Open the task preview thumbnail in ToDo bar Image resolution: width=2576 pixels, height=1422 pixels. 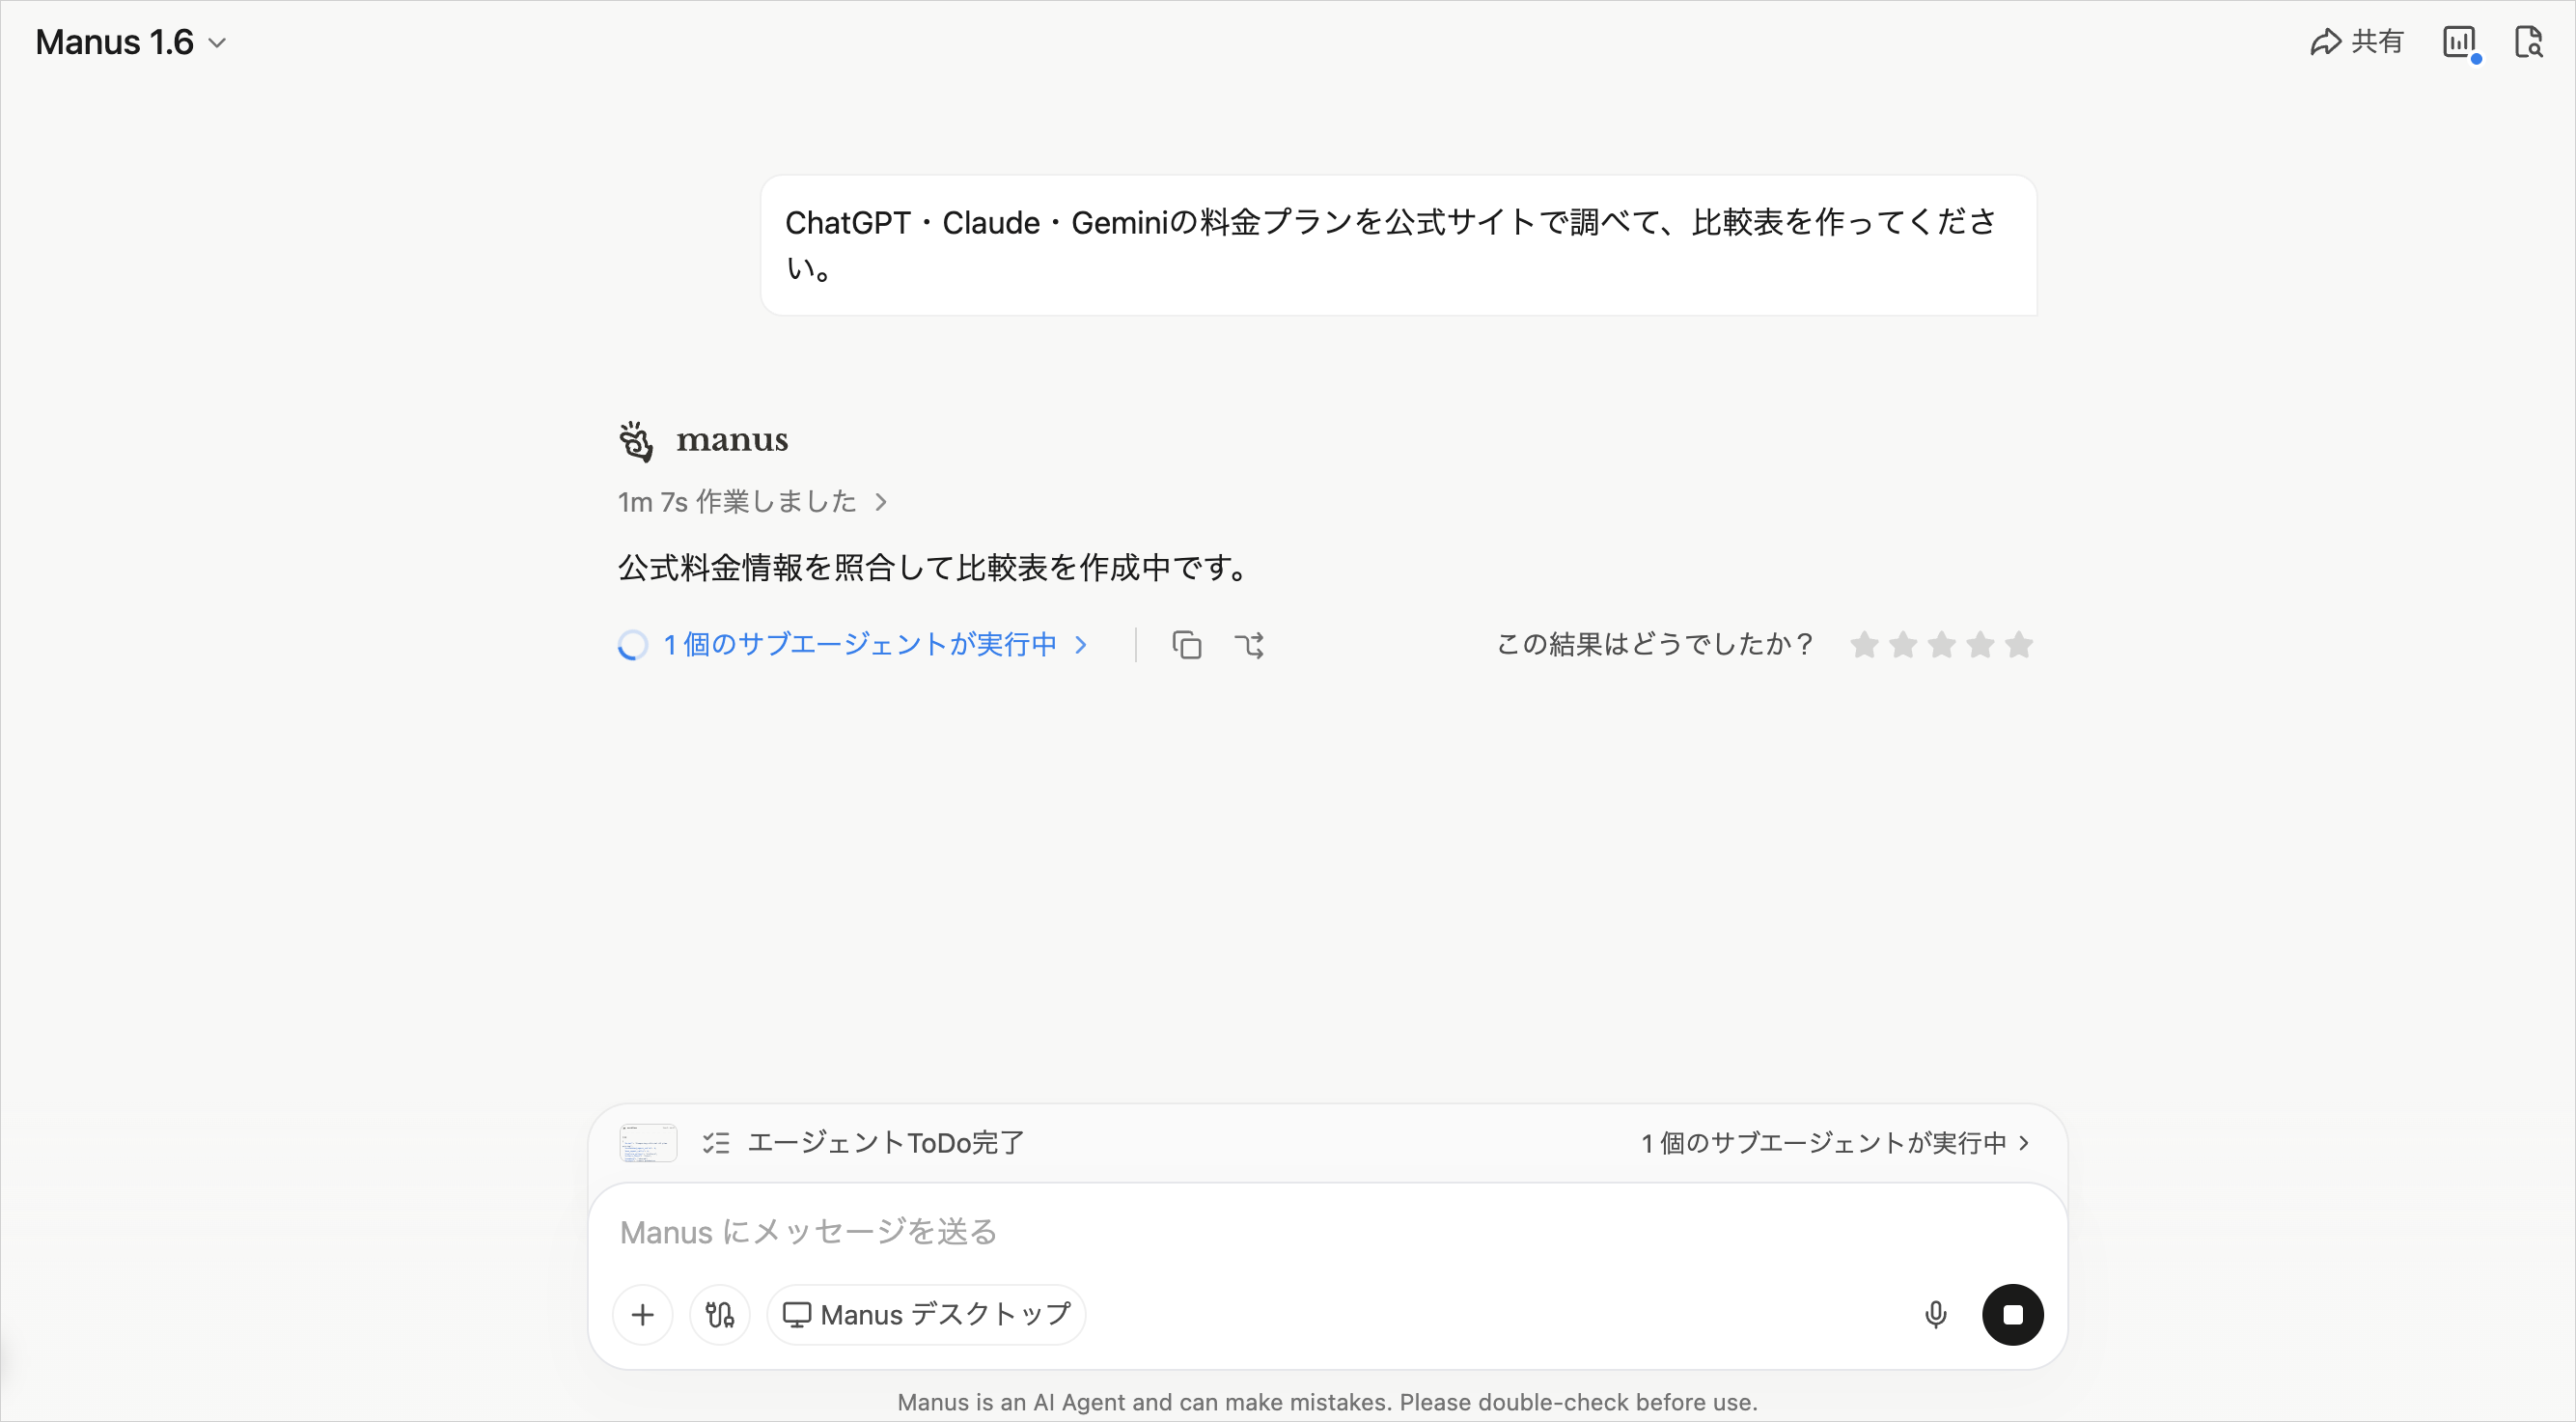[648, 1142]
